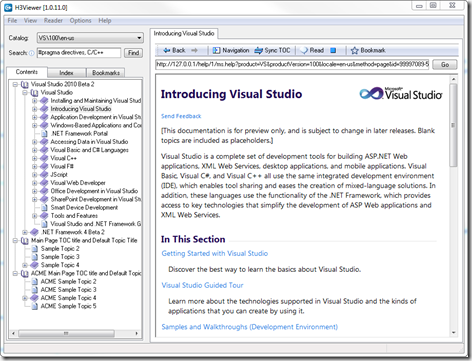472x361 pixels.
Task: Collapse the Visual Studio tree node
Action: [x=25, y=93]
